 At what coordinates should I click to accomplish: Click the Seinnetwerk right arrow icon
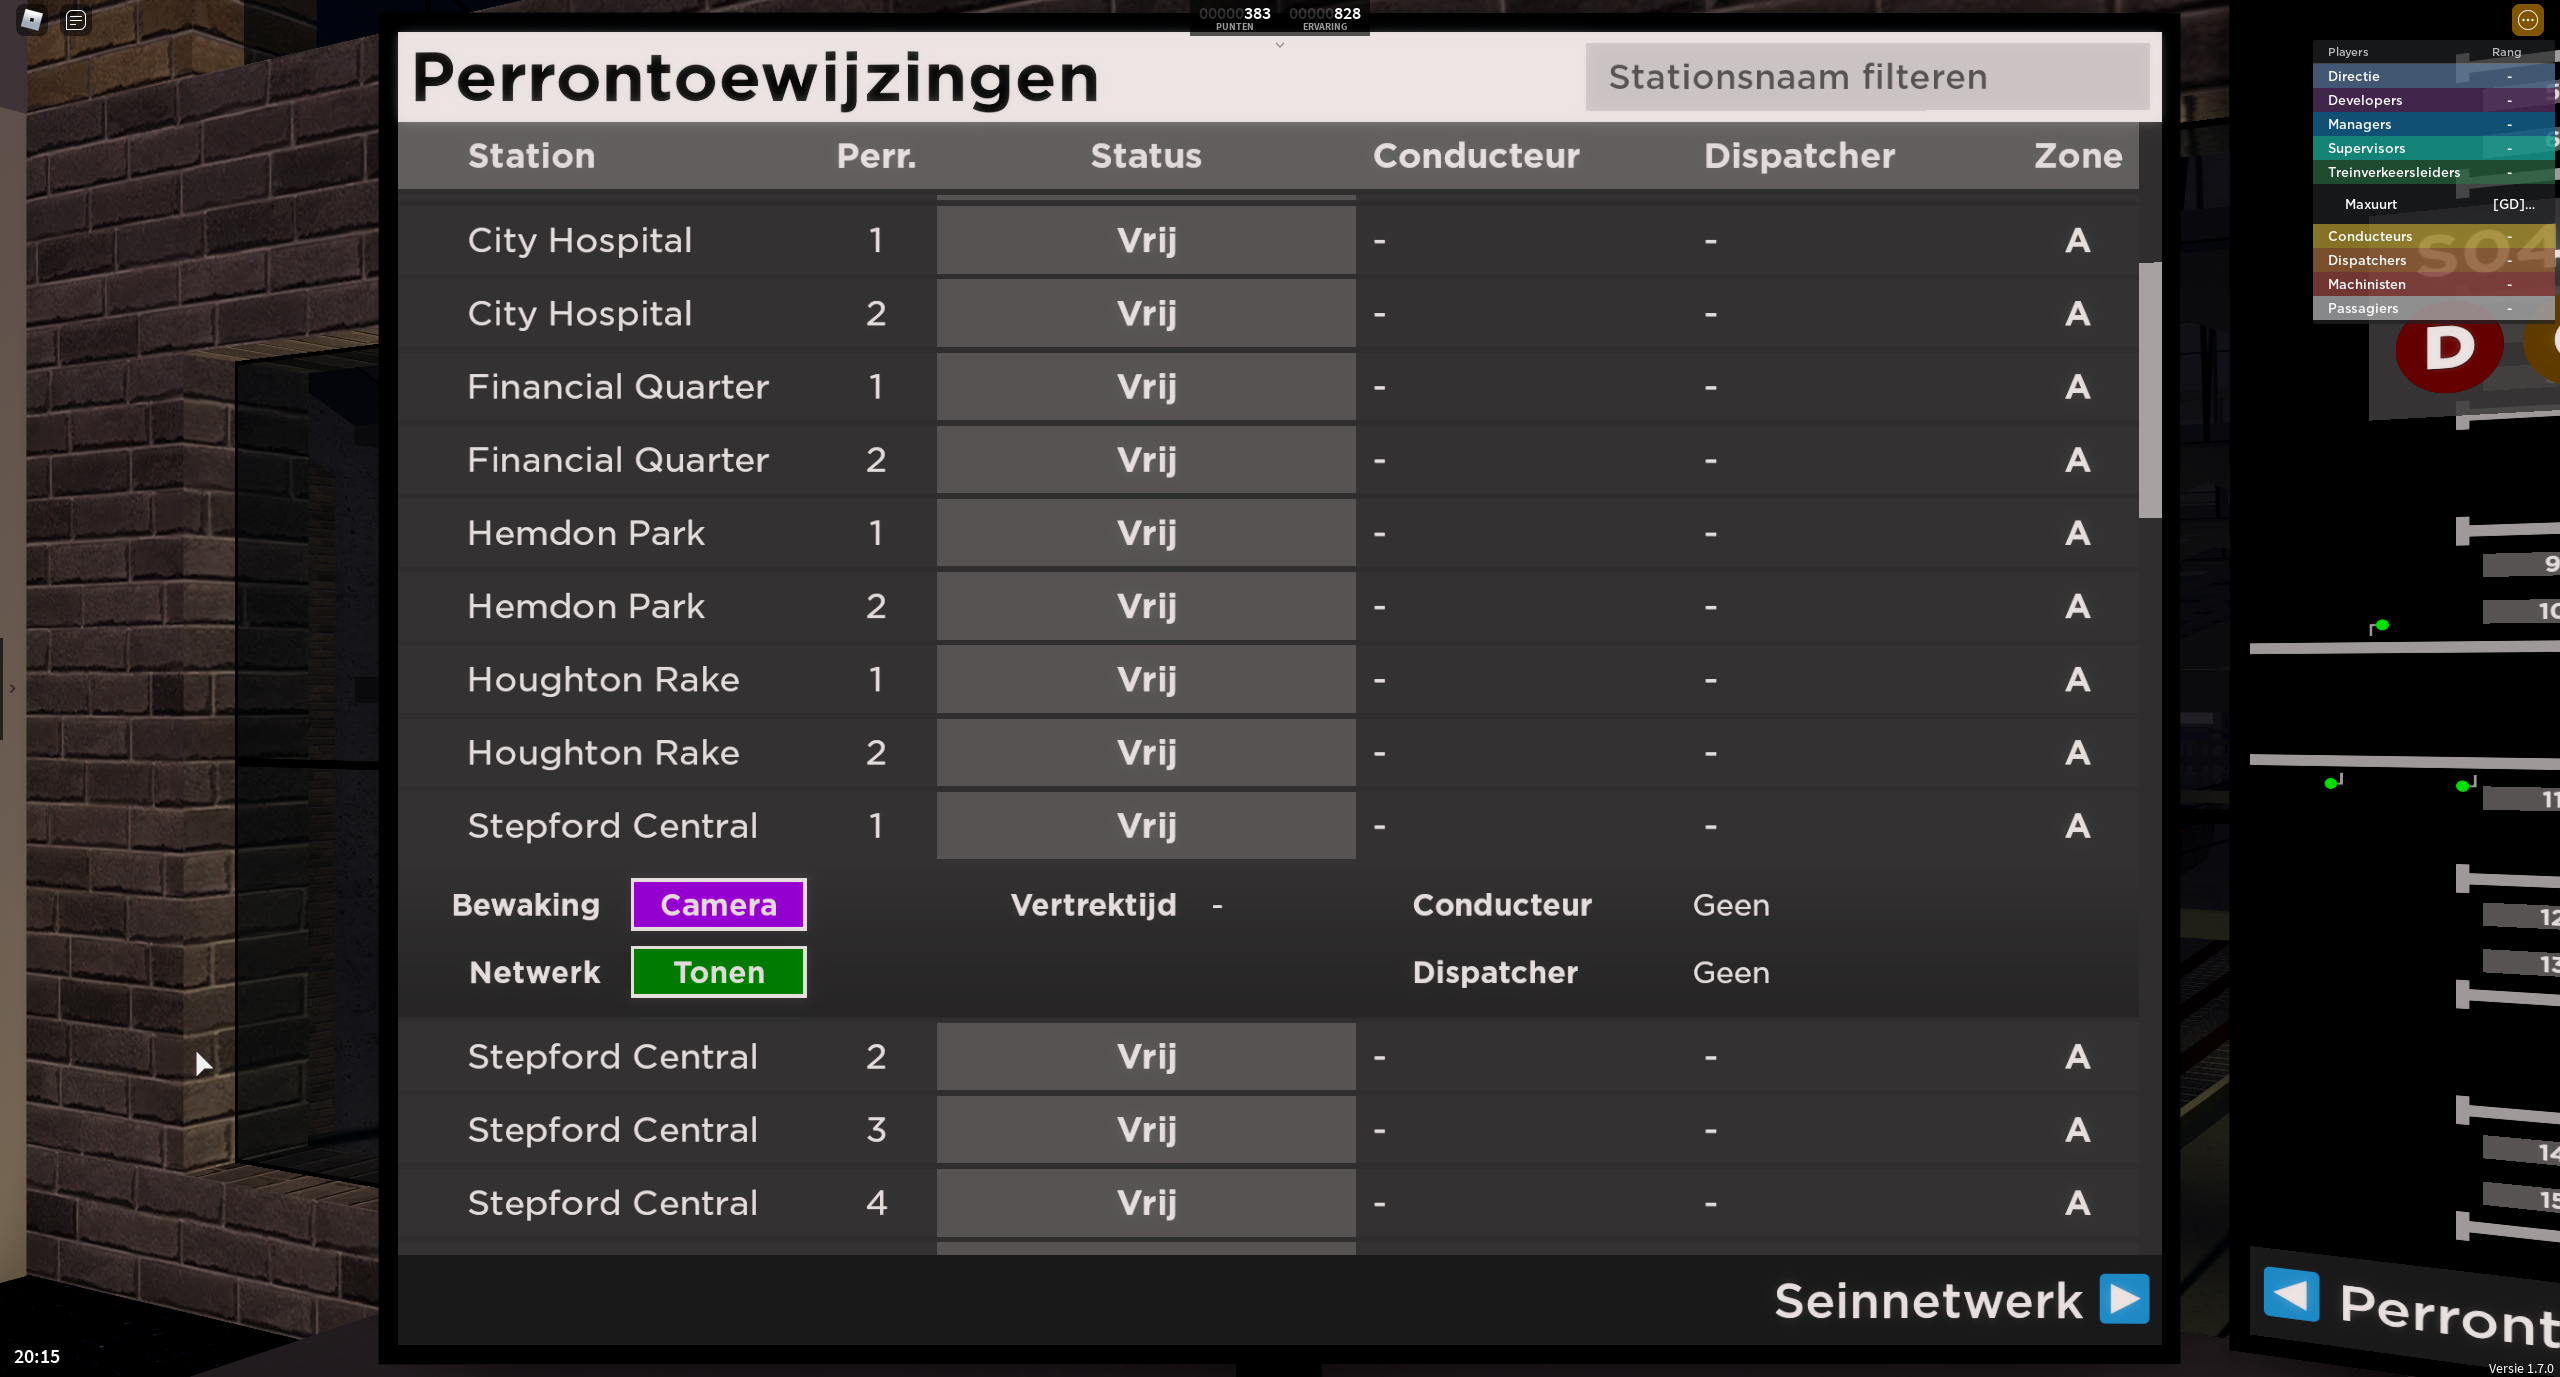[2124, 1299]
